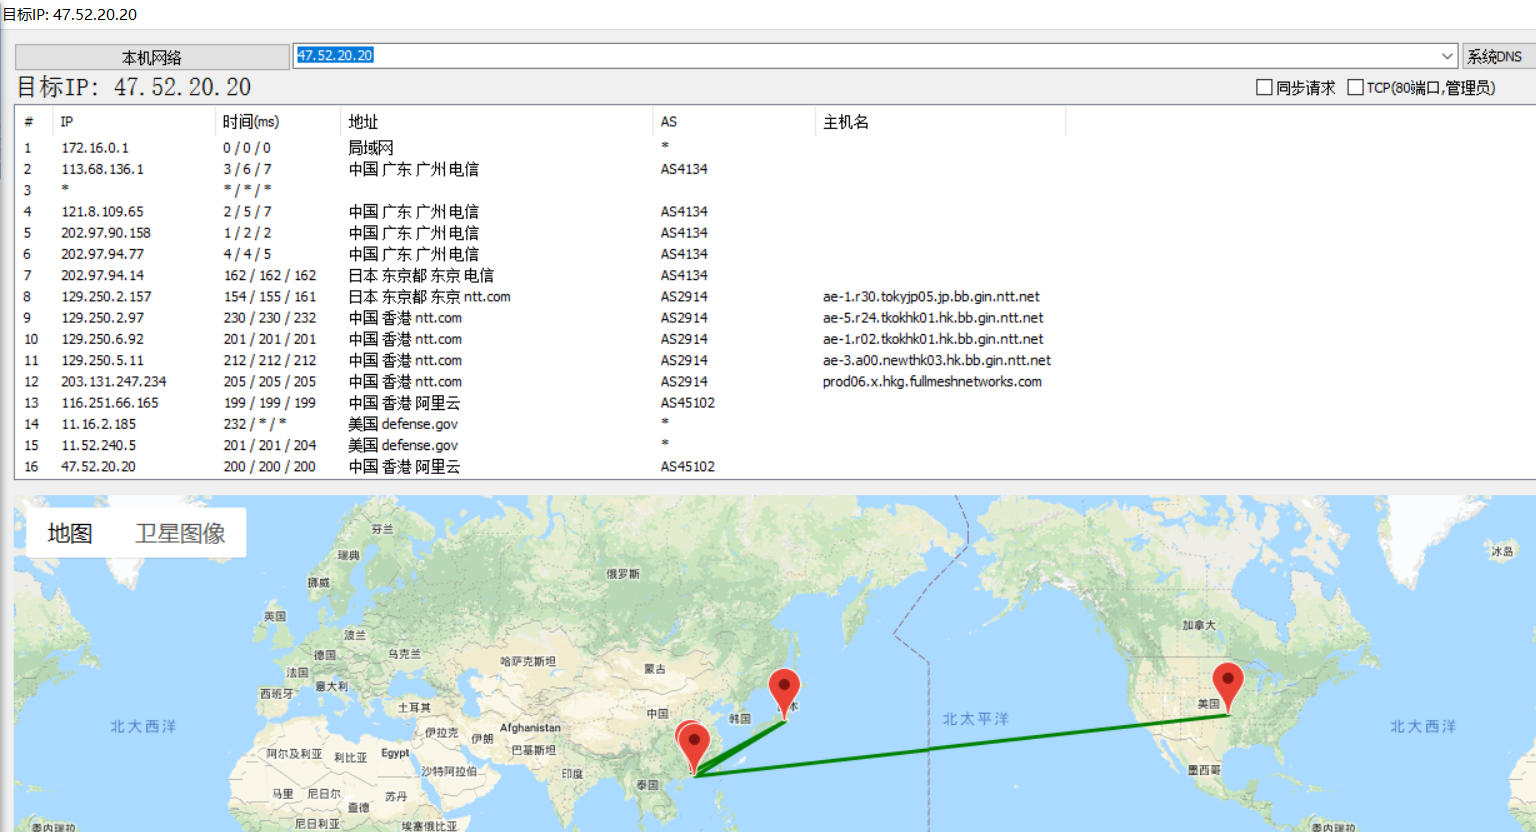Screen dimensions: 1536x832
Task: Click the AS45102 cell in hop 13 row
Action: (688, 403)
